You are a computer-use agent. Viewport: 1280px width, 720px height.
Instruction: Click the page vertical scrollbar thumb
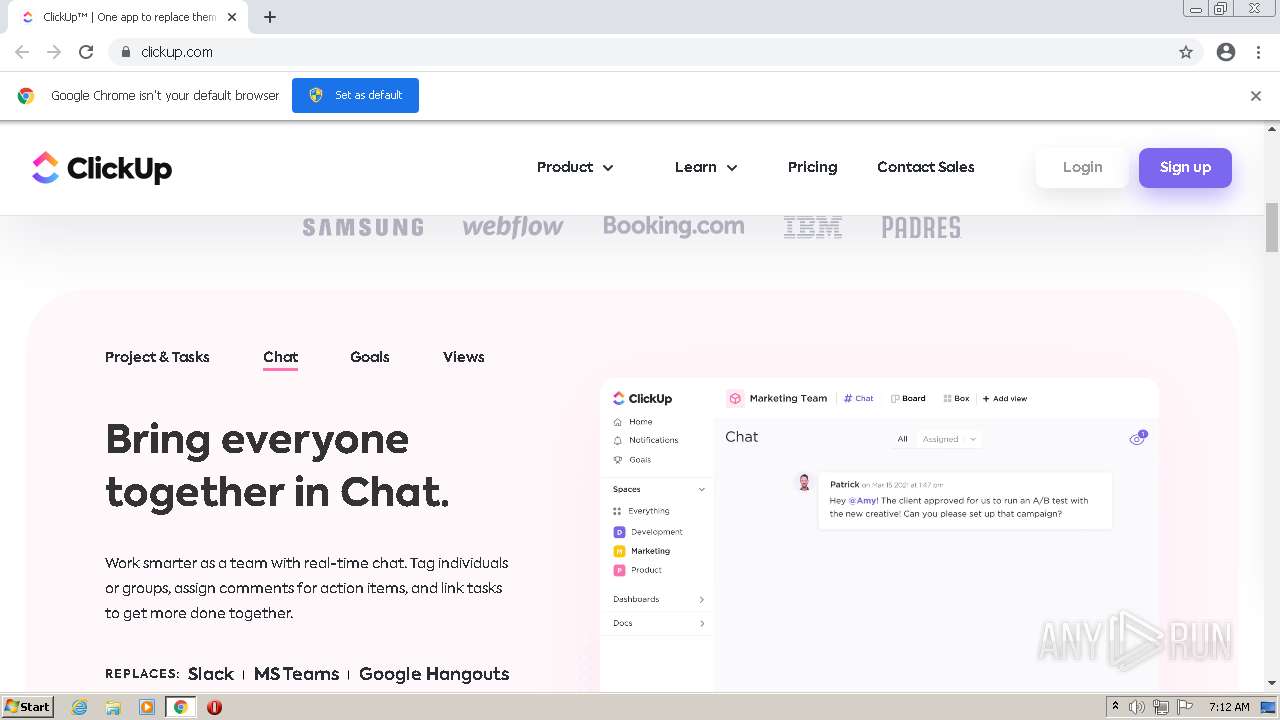click(x=1272, y=227)
